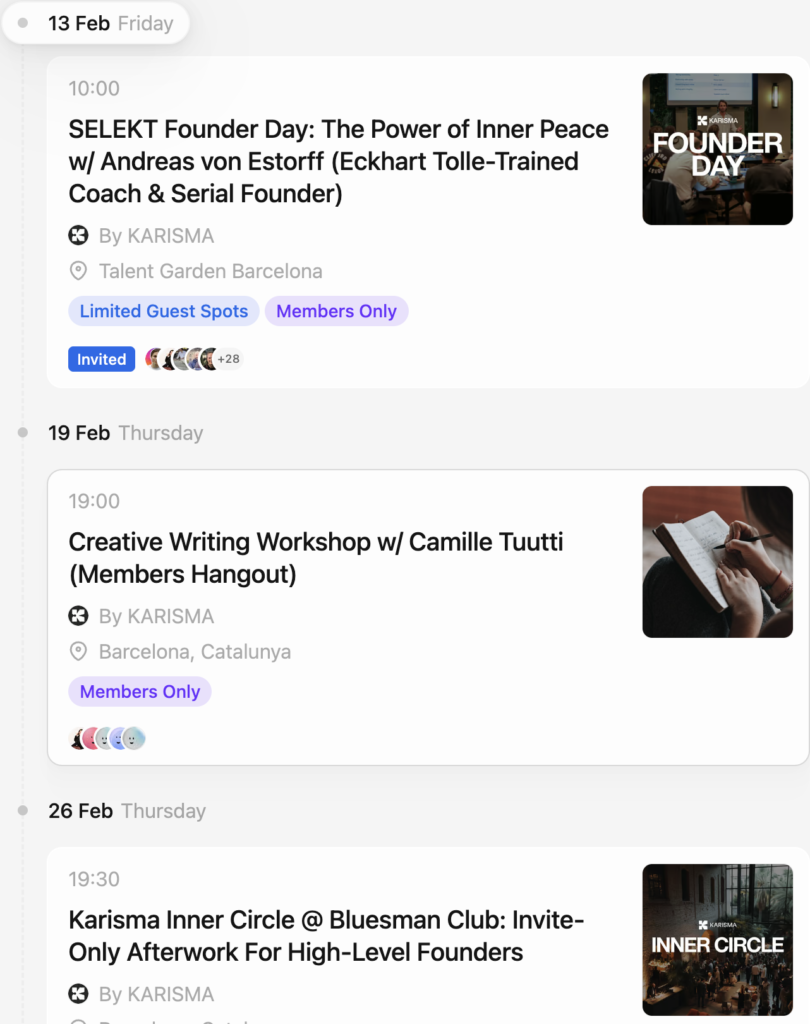This screenshot has width=810, height=1024.
Task: Open Creative Writing Workshop w/ Camille Tuutti
Action: [x=315, y=558]
